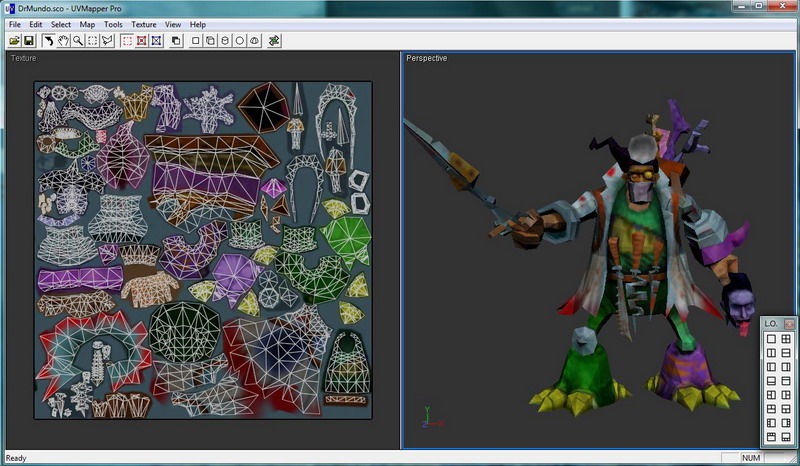Expand the Map menu

88,24
